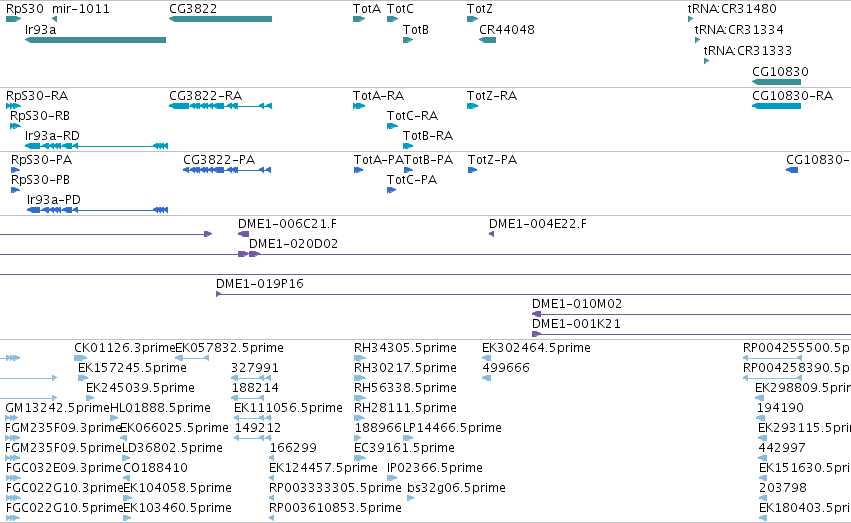The width and height of the screenshot is (851, 523).
Task: Click the DME1-019P16 clone label
Action: click(260, 284)
